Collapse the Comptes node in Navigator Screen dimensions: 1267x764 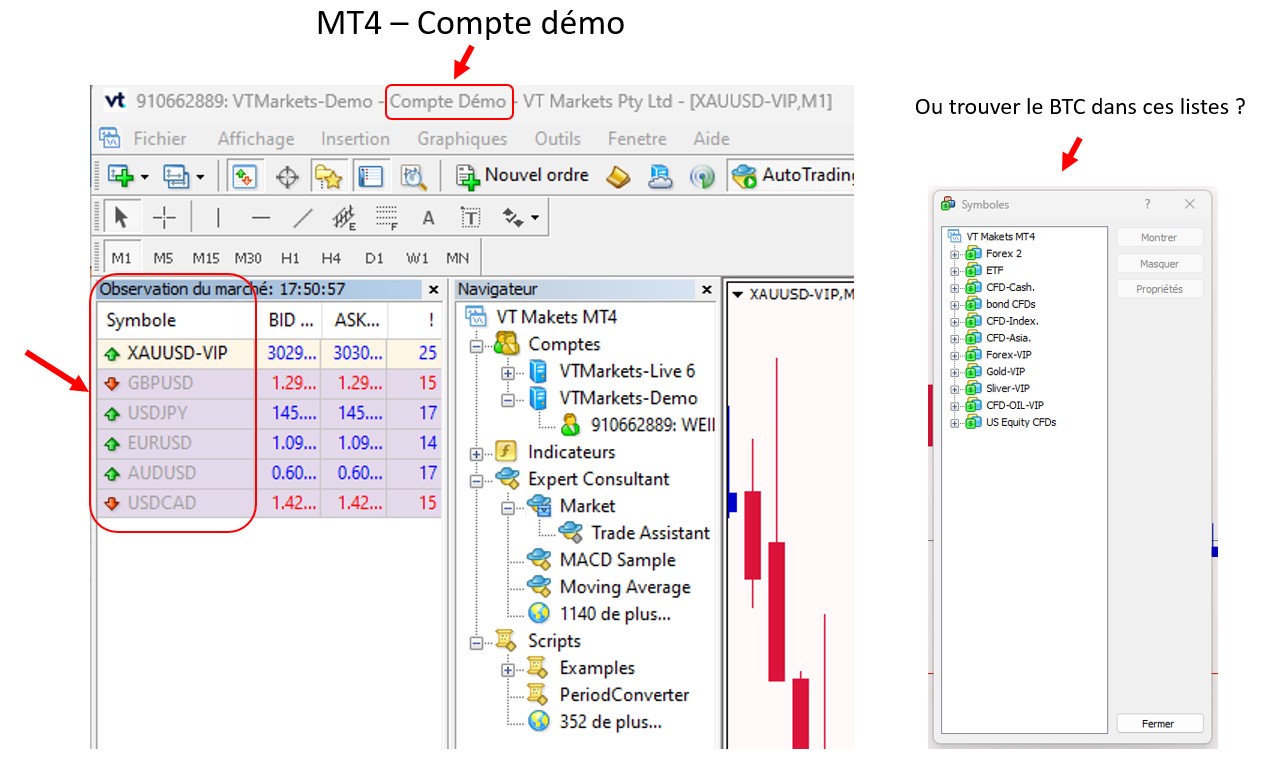coord(476,345)
